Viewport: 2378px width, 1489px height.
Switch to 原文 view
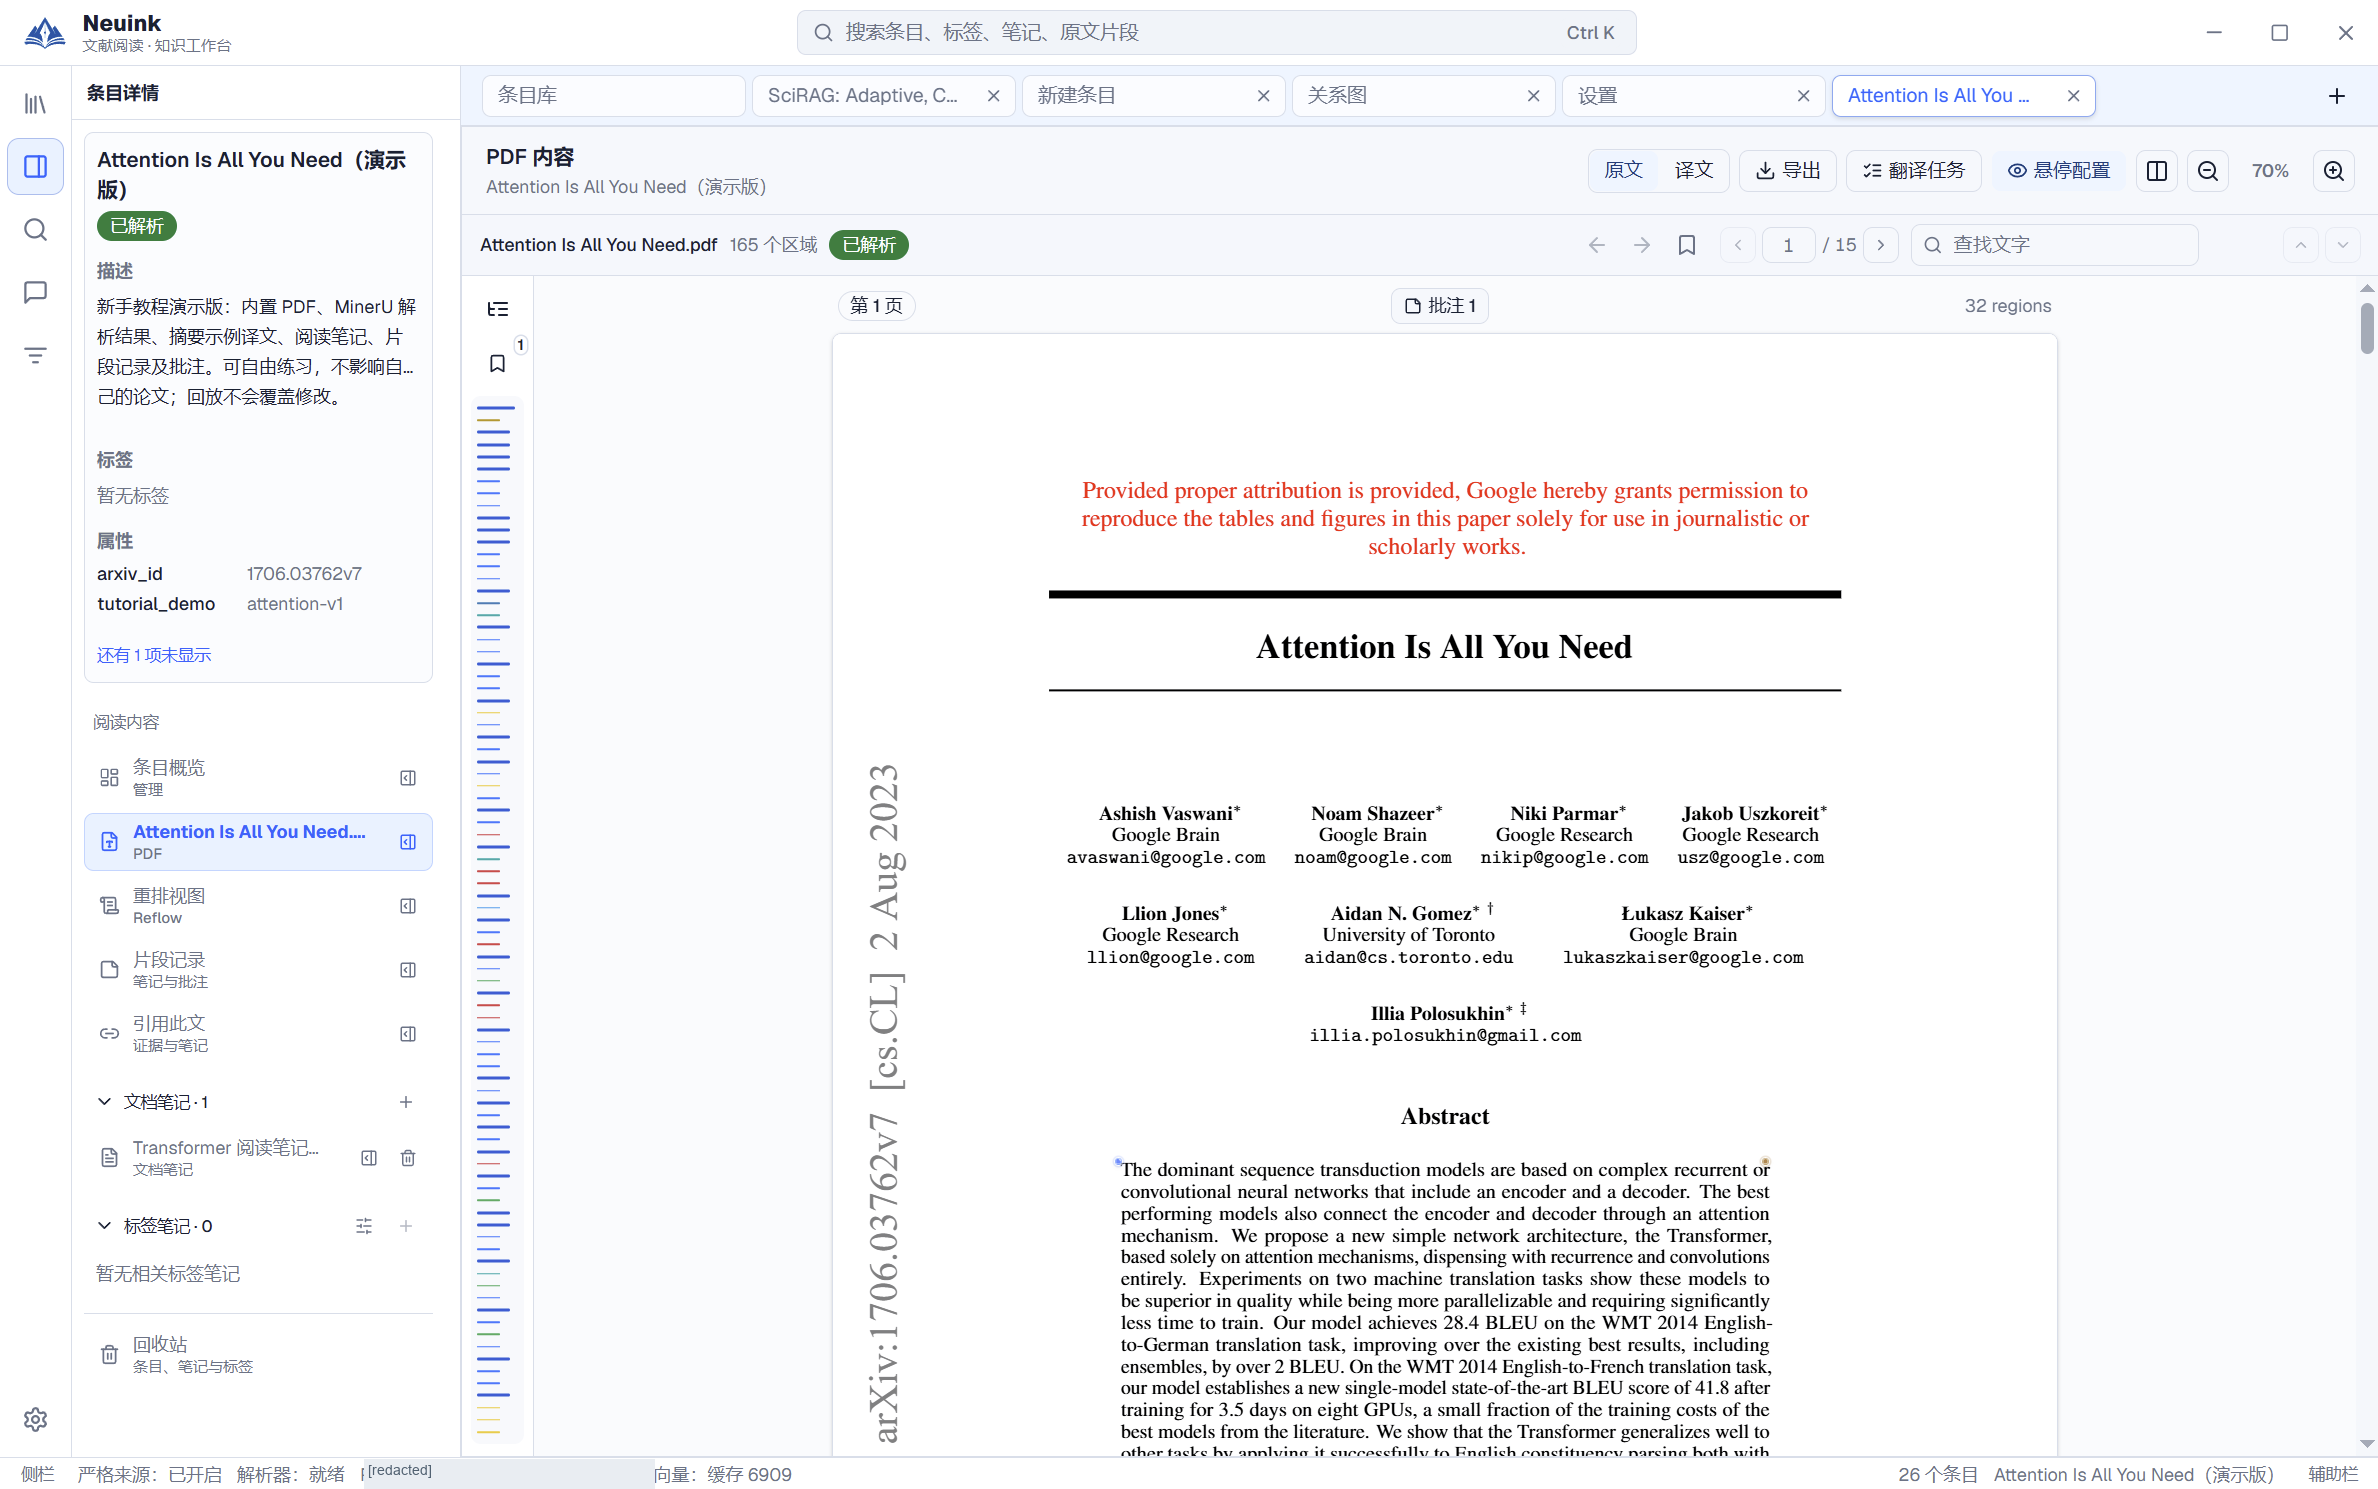1623,171
